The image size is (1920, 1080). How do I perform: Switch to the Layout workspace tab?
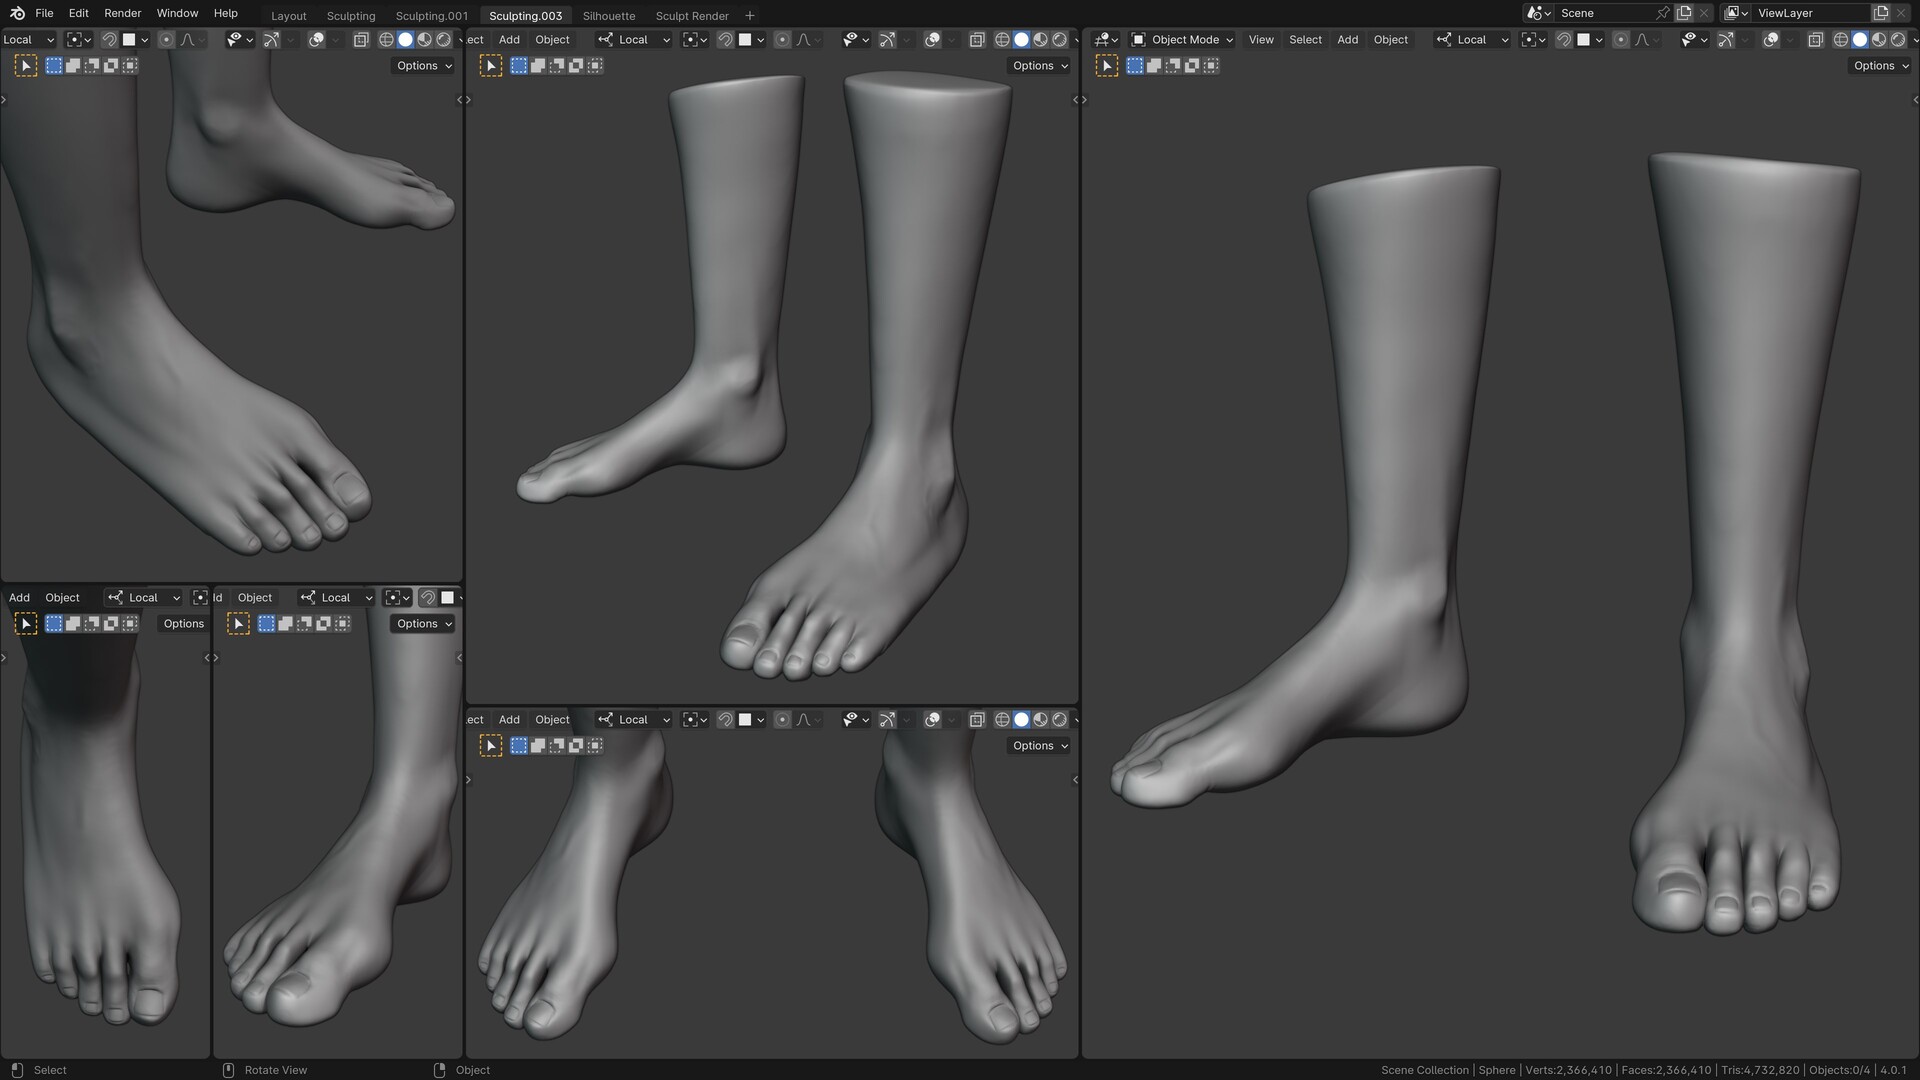pyautogui.click(x=288, y=15)
